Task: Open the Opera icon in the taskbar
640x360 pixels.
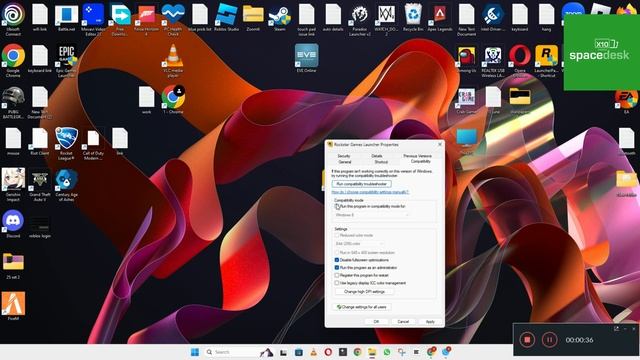Action: point(328,352)
